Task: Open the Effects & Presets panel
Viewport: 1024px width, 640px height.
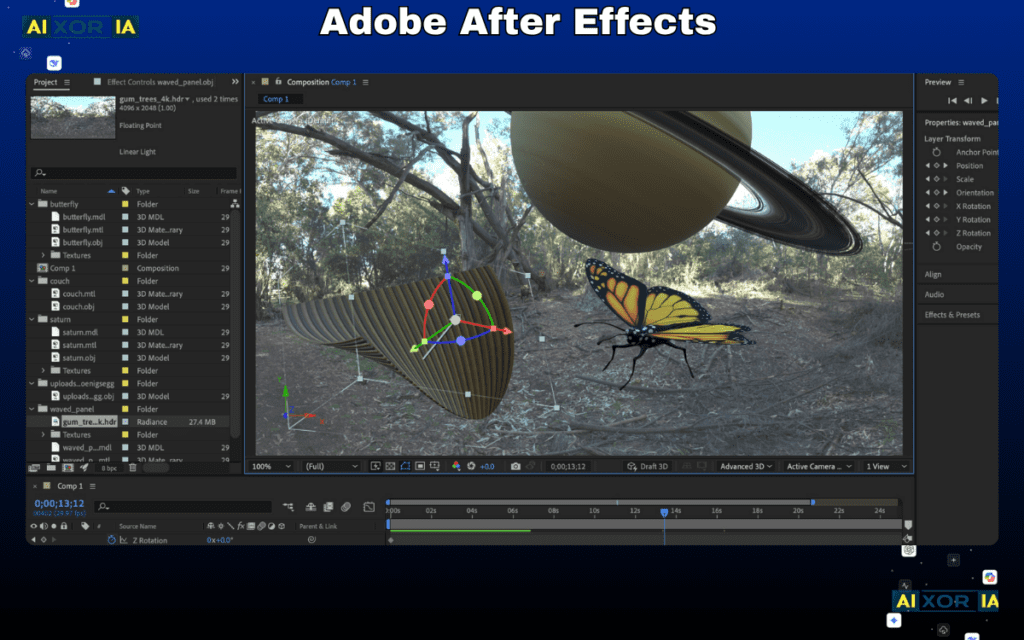Action: 950,315
